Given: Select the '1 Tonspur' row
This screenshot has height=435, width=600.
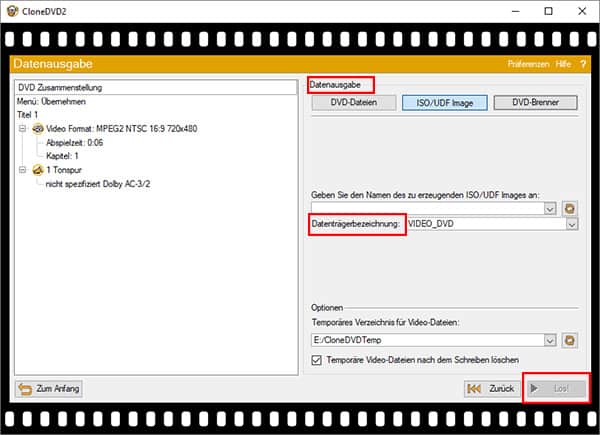Looking at the screenshot, I should point(64,169).
